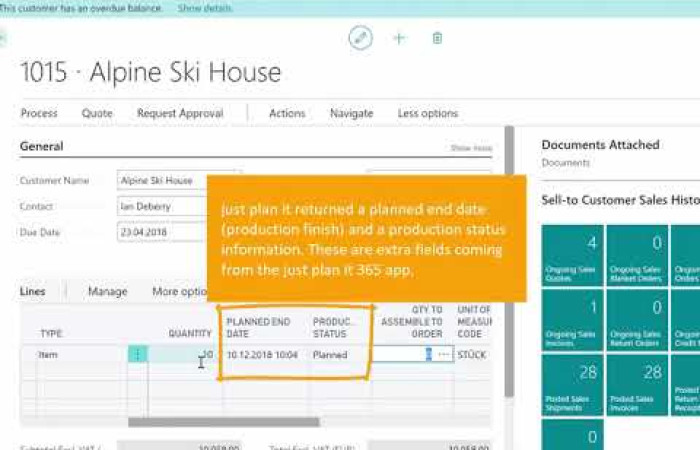Click the Production Status column header
Viewport: 700px width, 450px height.
333,328
